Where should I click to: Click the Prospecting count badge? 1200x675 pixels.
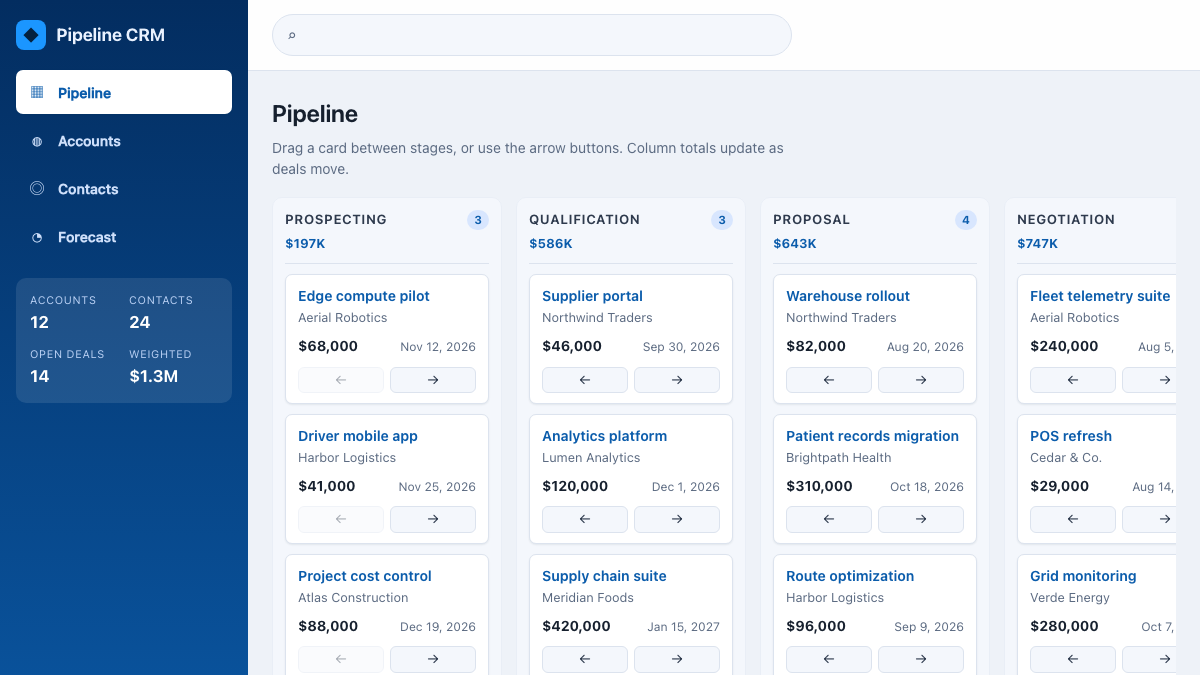click(478, 220)
